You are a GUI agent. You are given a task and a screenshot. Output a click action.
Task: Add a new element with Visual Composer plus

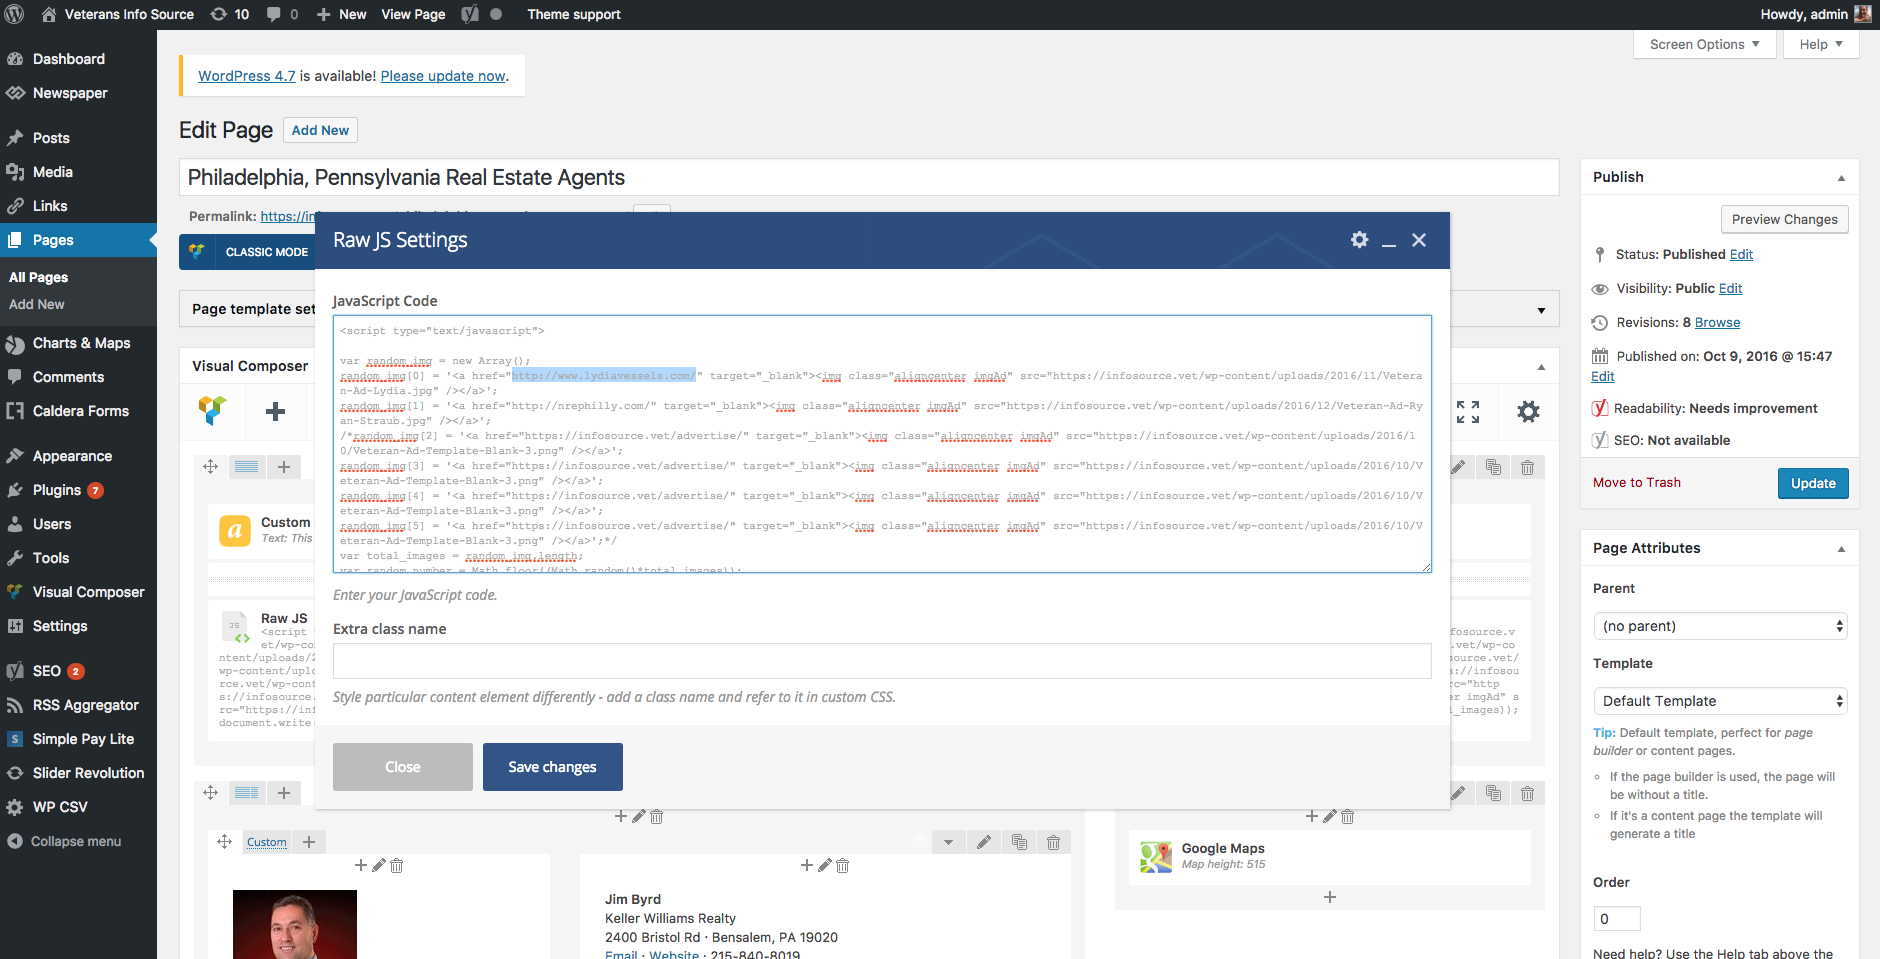click(x=276, y=411)
